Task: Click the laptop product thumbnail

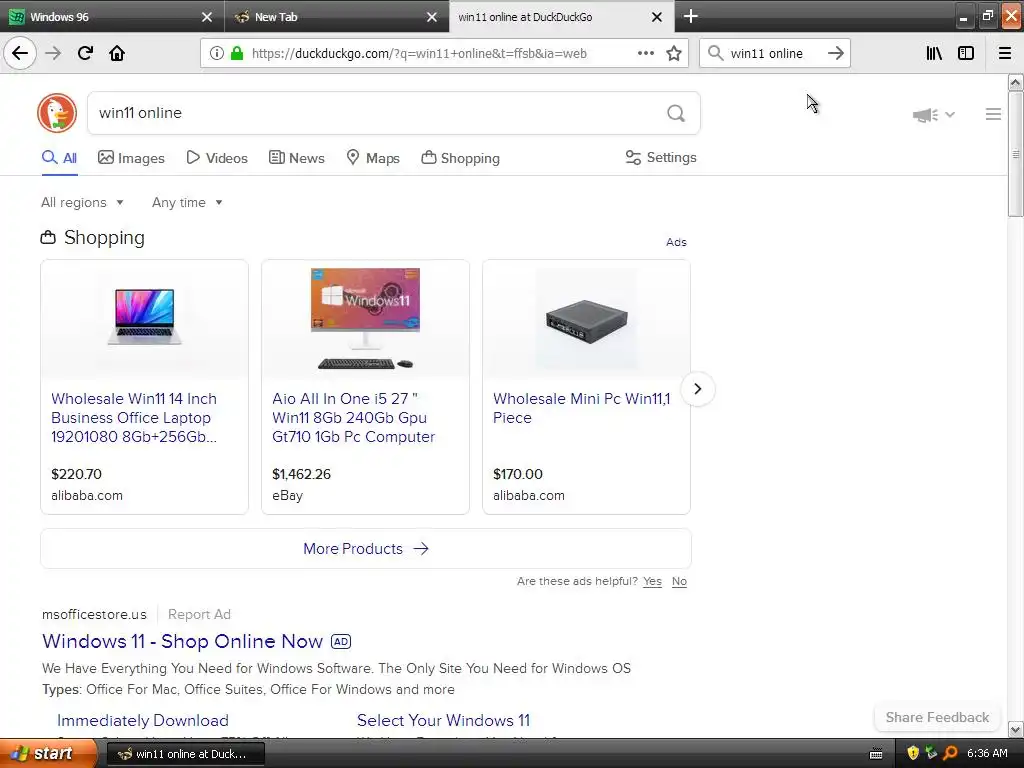Action: click(144, 318)
